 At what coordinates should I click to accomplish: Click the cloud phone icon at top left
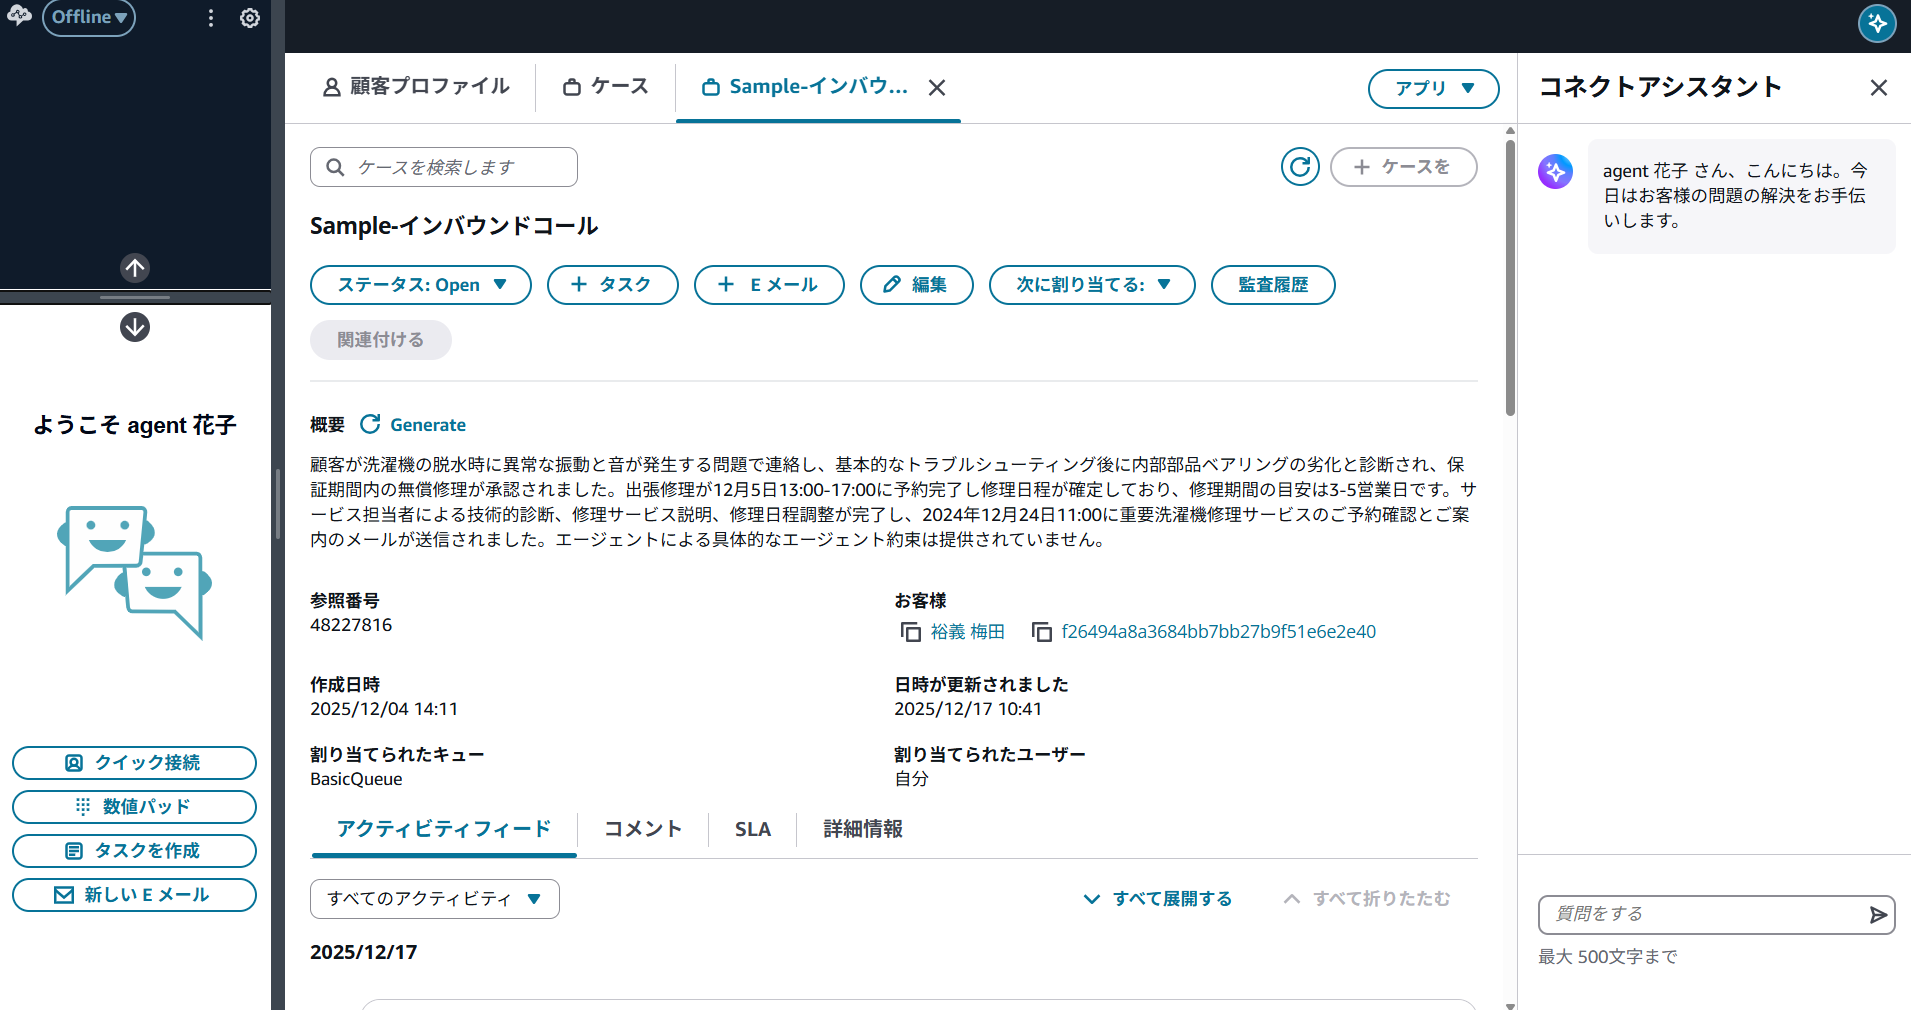19,15
